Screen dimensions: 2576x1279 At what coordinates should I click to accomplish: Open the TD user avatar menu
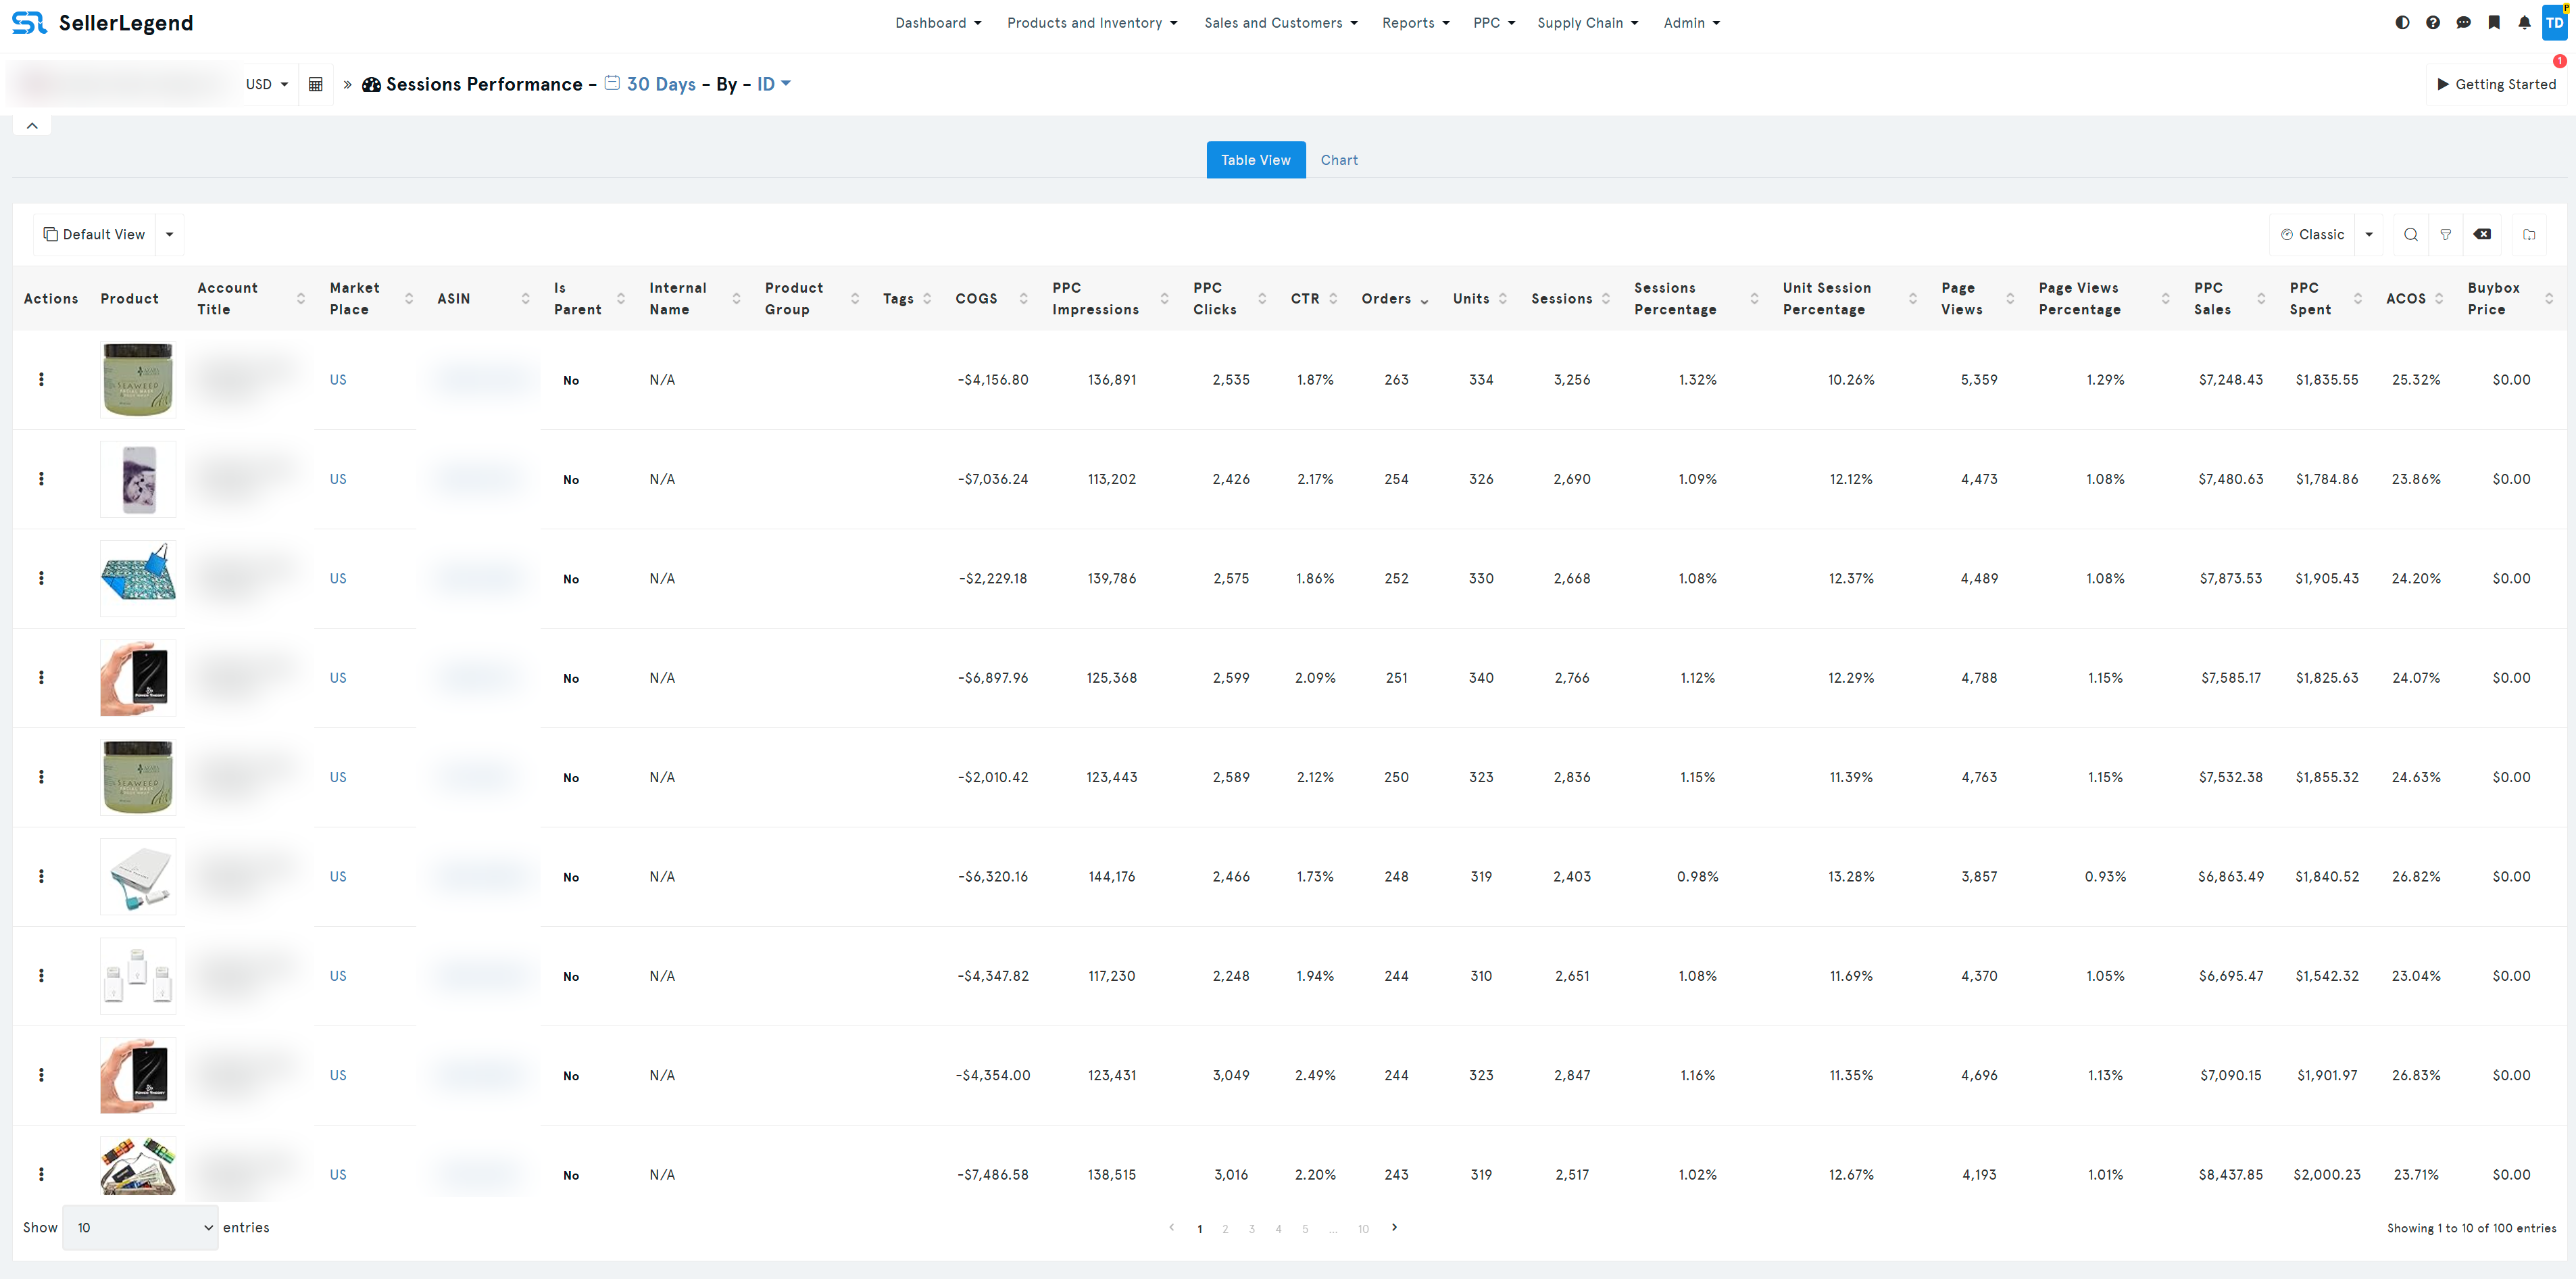(x=2555, y=22)
